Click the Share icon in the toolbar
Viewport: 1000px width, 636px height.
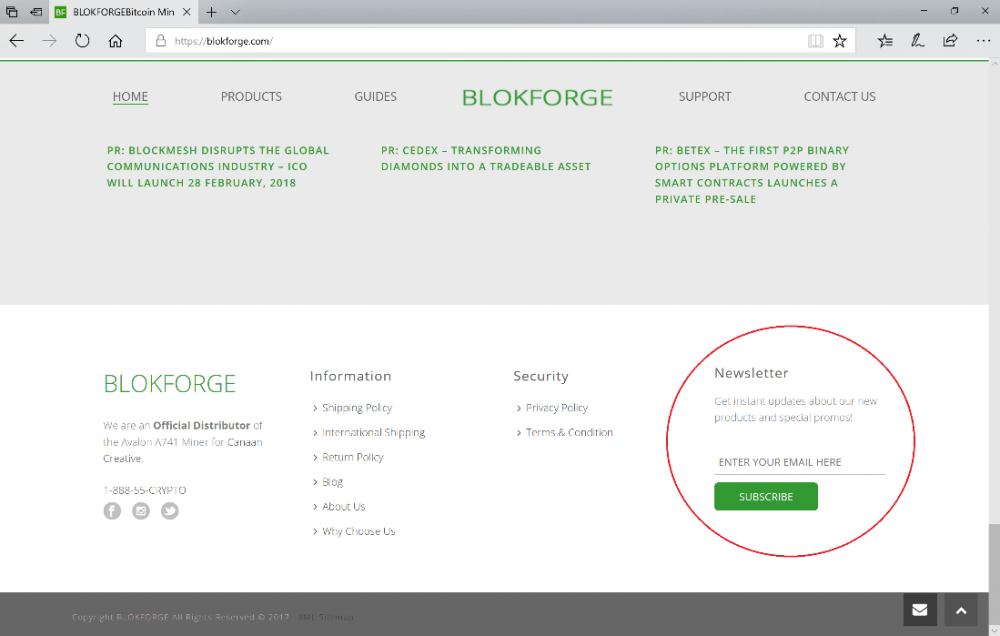(949, 40)
